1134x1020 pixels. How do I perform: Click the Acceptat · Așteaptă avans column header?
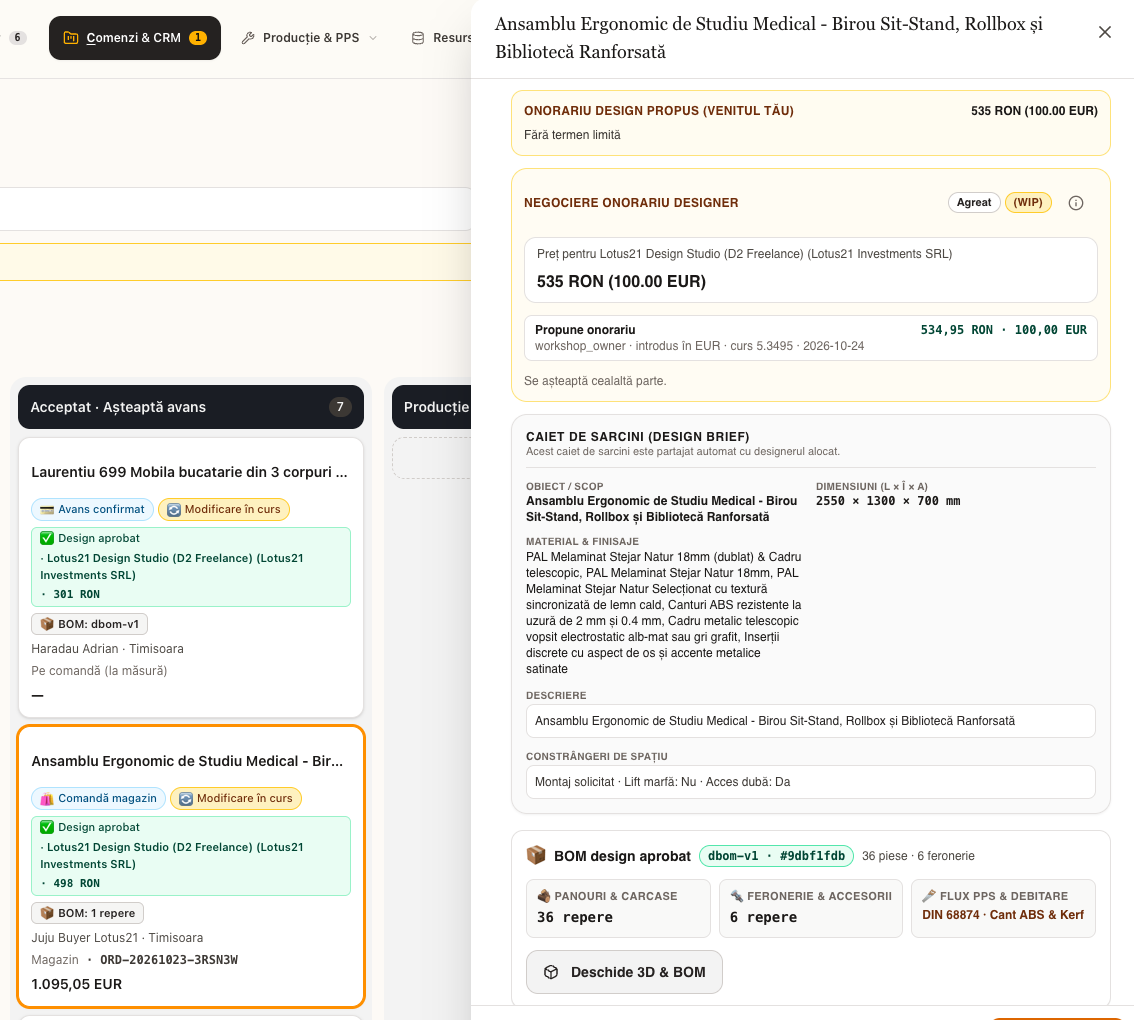(191, 407)
